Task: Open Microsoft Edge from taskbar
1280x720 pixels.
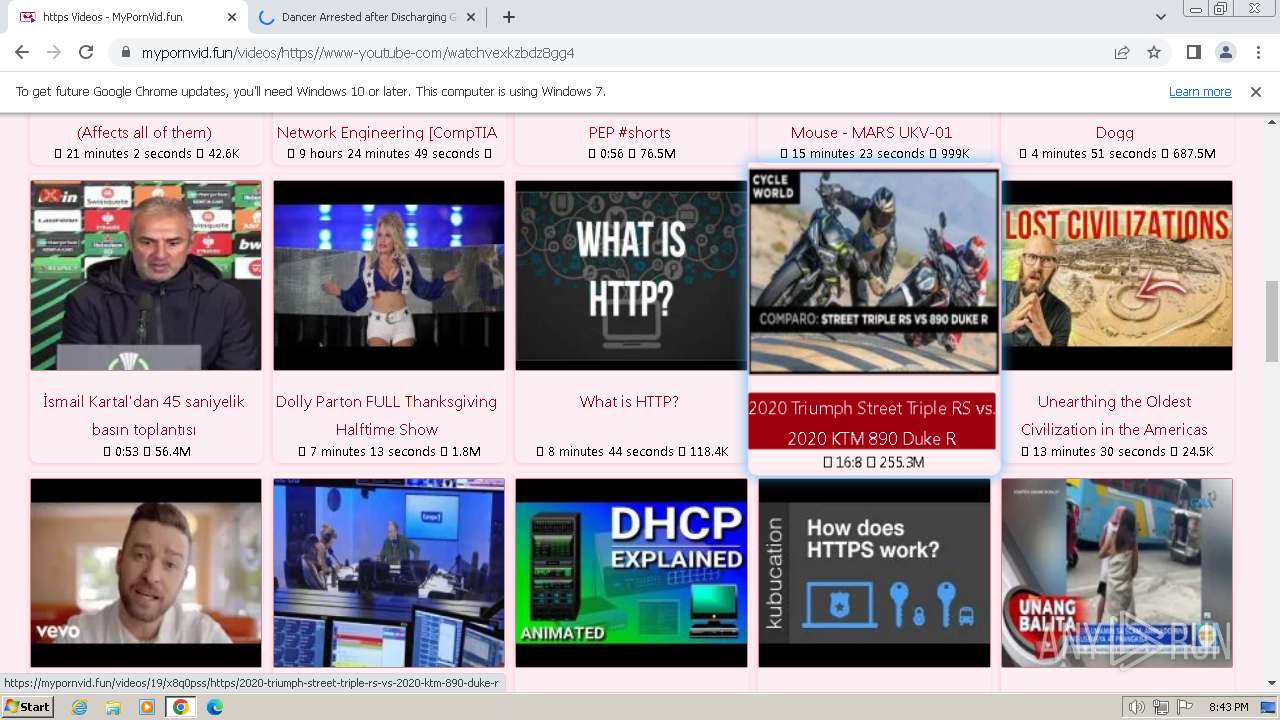Action: pyautogui.click(x=215, y=707)
